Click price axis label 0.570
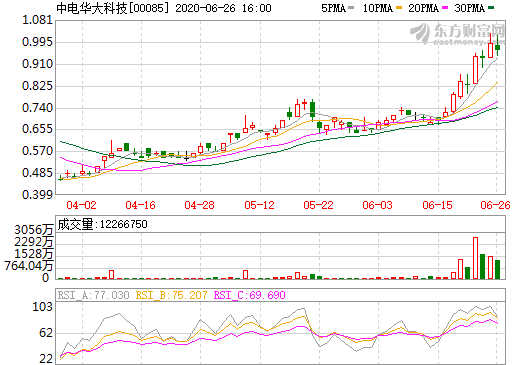The width and height of the screenshot is (520, 365). pyautogui.click(x=38, y=151)
